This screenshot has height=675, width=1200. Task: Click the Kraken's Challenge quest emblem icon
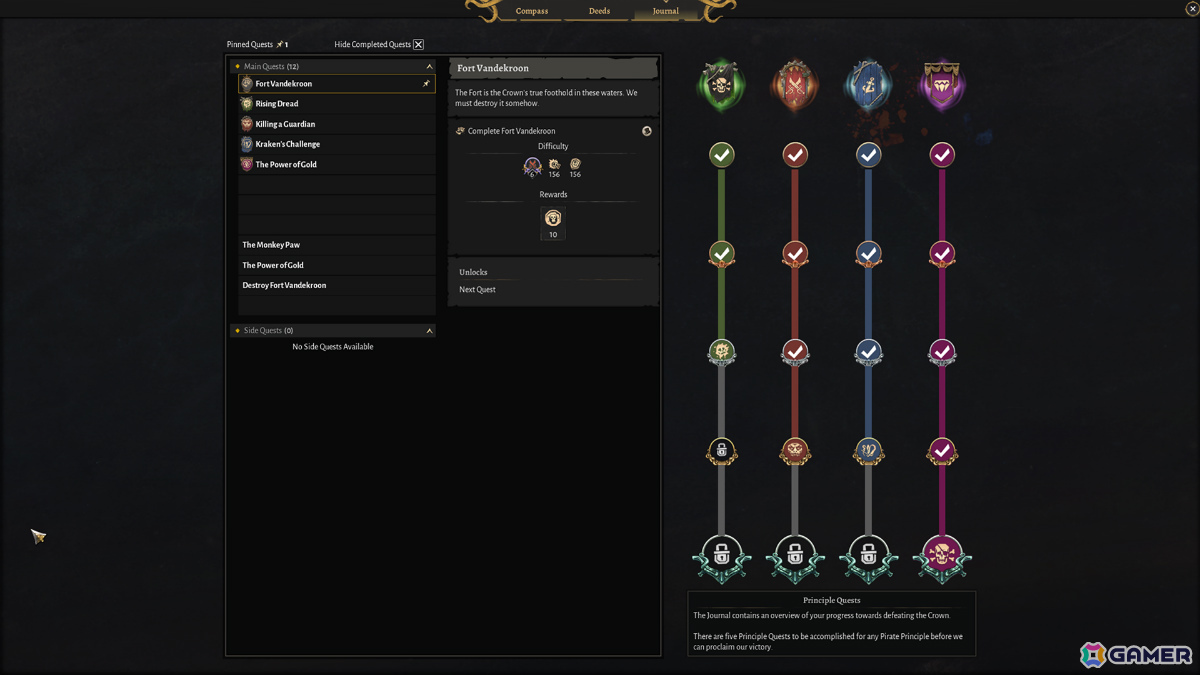click(x=247, y=144)
